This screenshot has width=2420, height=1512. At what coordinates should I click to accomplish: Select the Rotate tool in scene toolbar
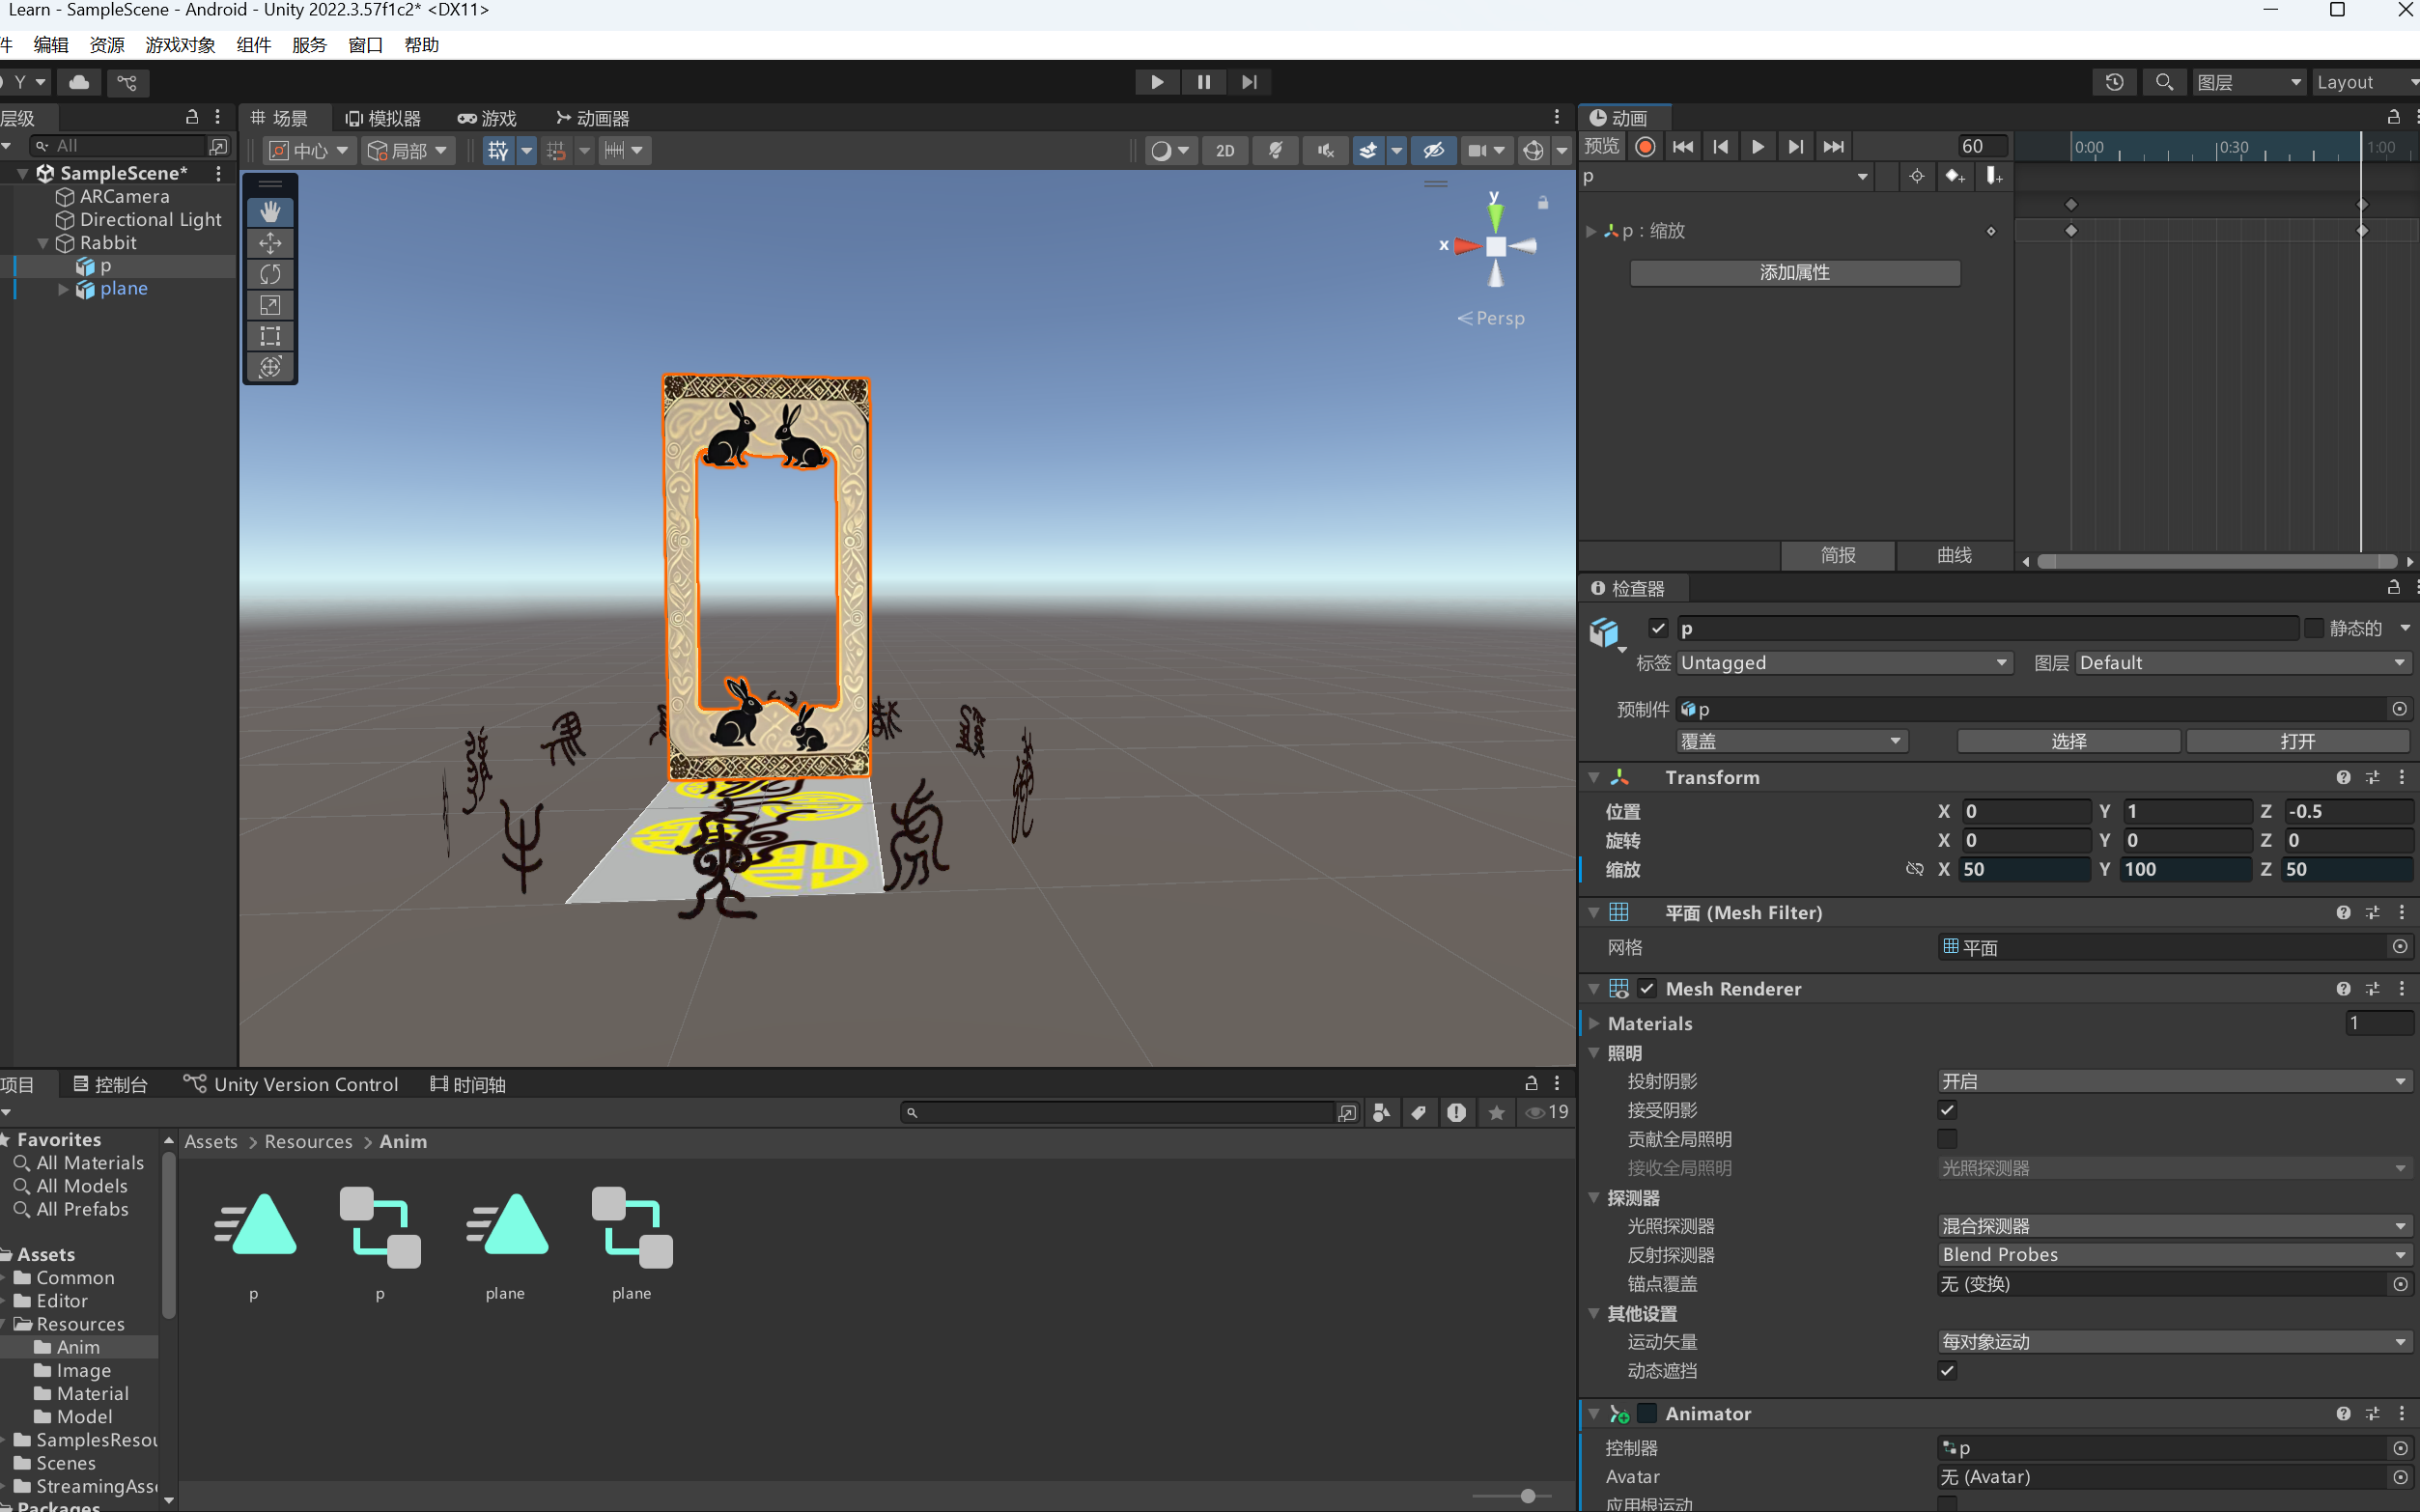270,274
